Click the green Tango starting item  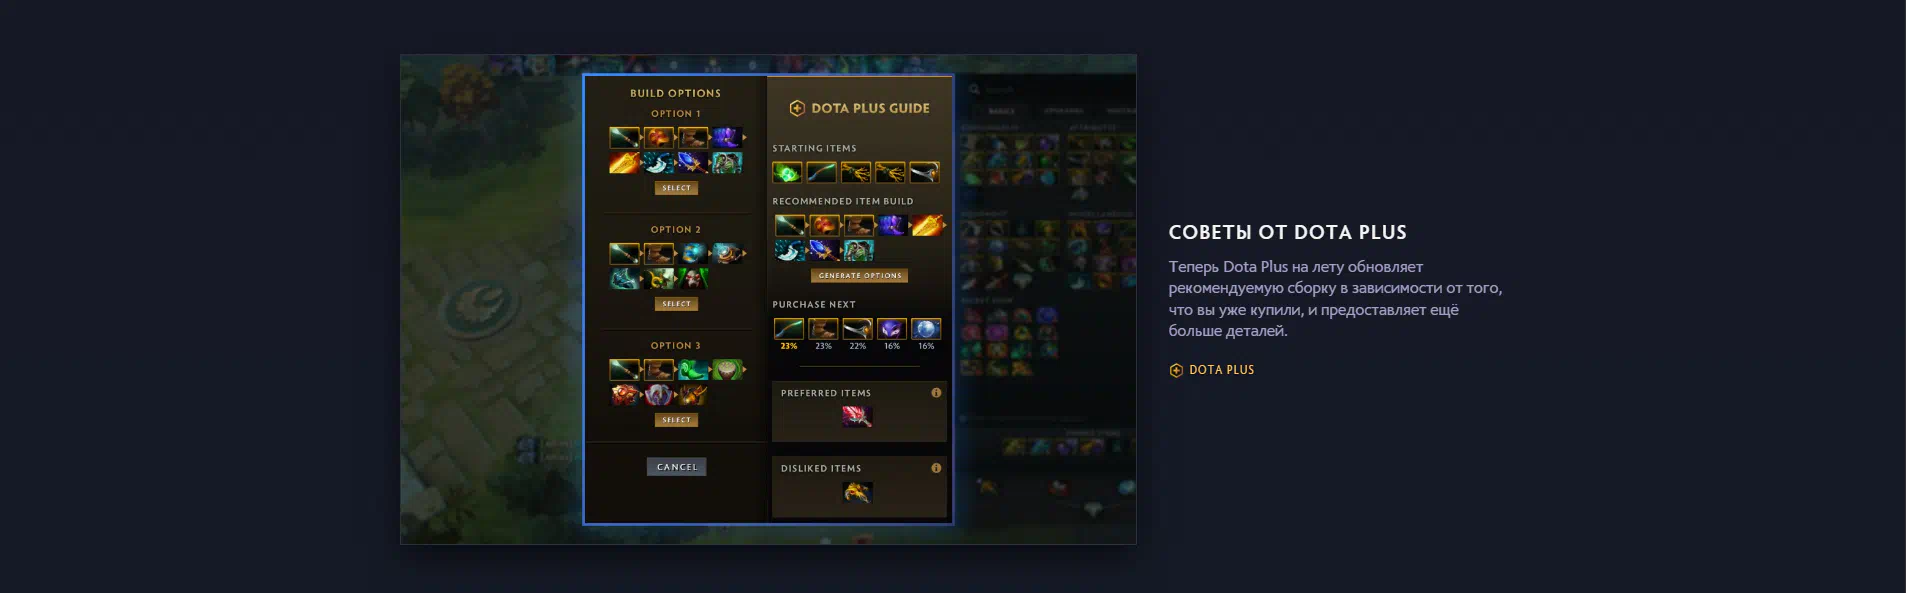pos(787,173)
